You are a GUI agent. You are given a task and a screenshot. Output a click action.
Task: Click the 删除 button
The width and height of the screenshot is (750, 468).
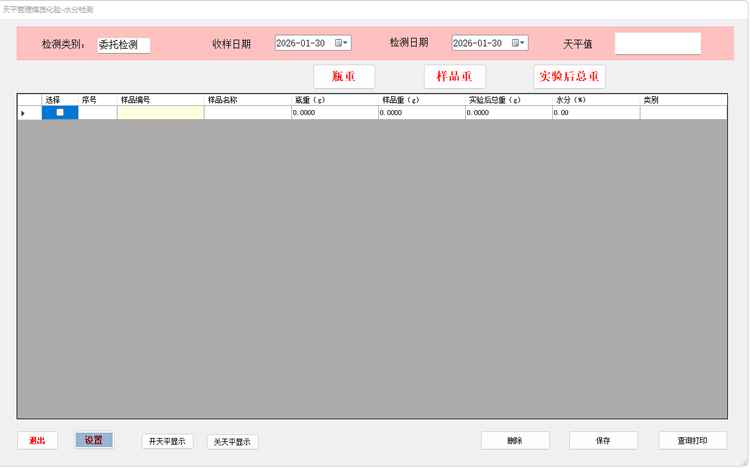coord(515,440)
